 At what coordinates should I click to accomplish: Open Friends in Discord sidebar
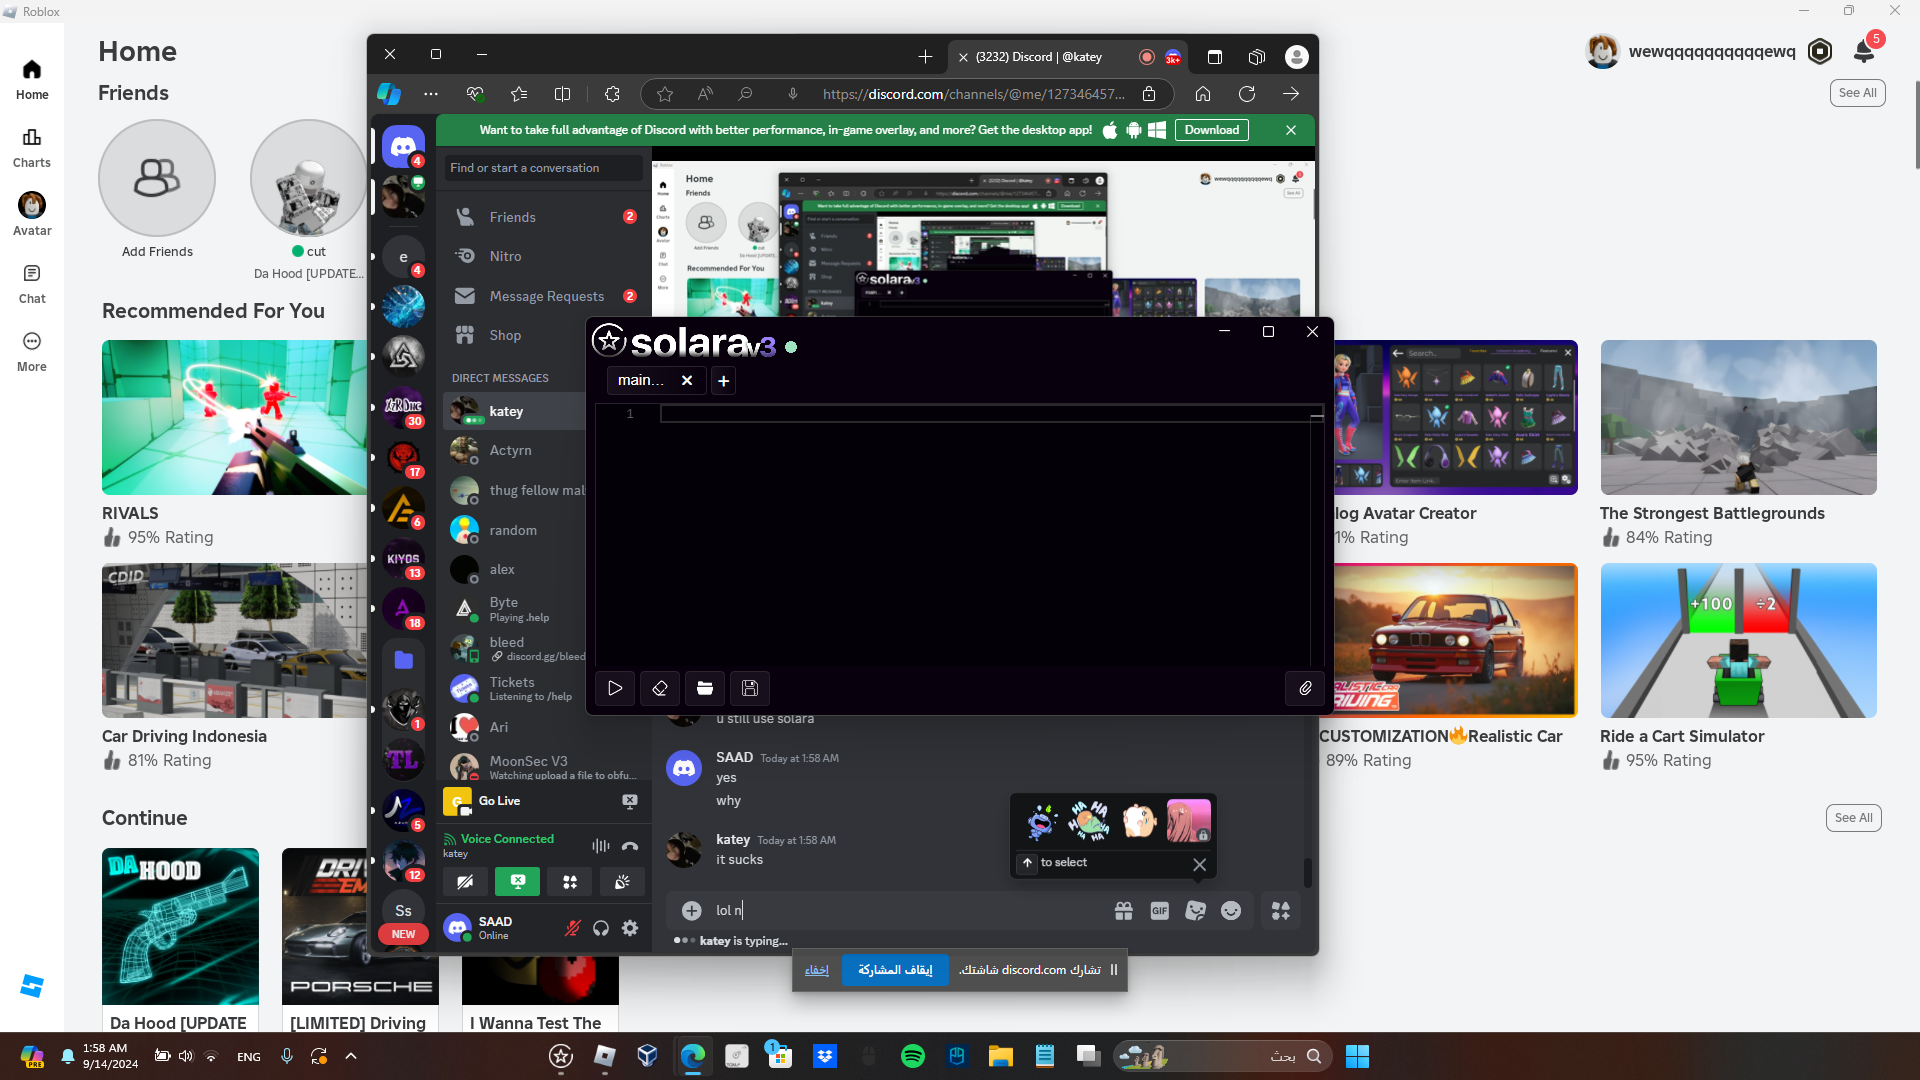click(x=544, y=217)
